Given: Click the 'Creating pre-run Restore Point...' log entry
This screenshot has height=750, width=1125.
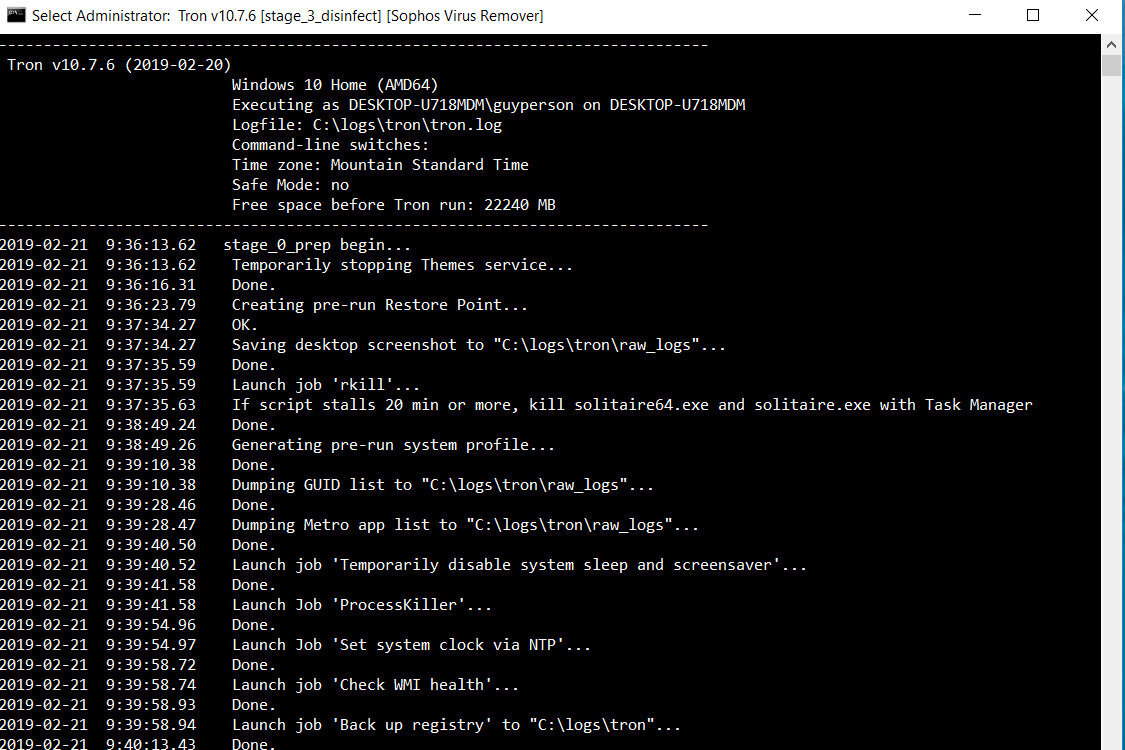Looking at the screenshot, I should 379,305.
